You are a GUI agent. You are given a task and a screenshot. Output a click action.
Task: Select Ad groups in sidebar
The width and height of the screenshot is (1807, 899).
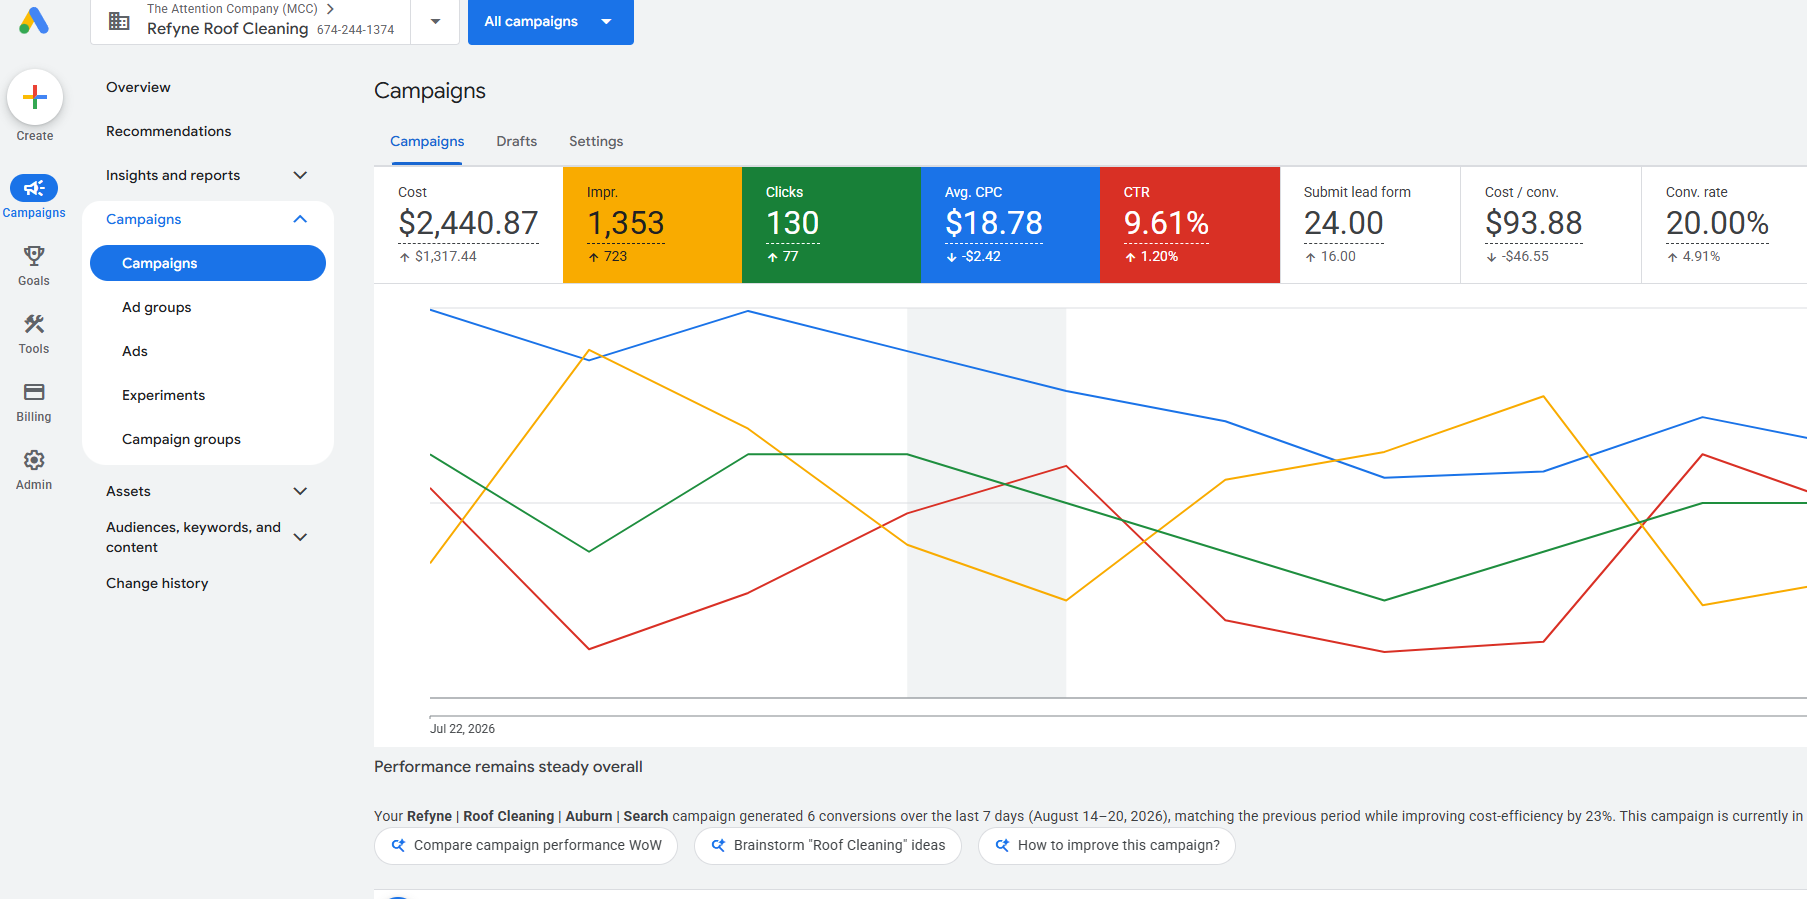pos(156,307)
